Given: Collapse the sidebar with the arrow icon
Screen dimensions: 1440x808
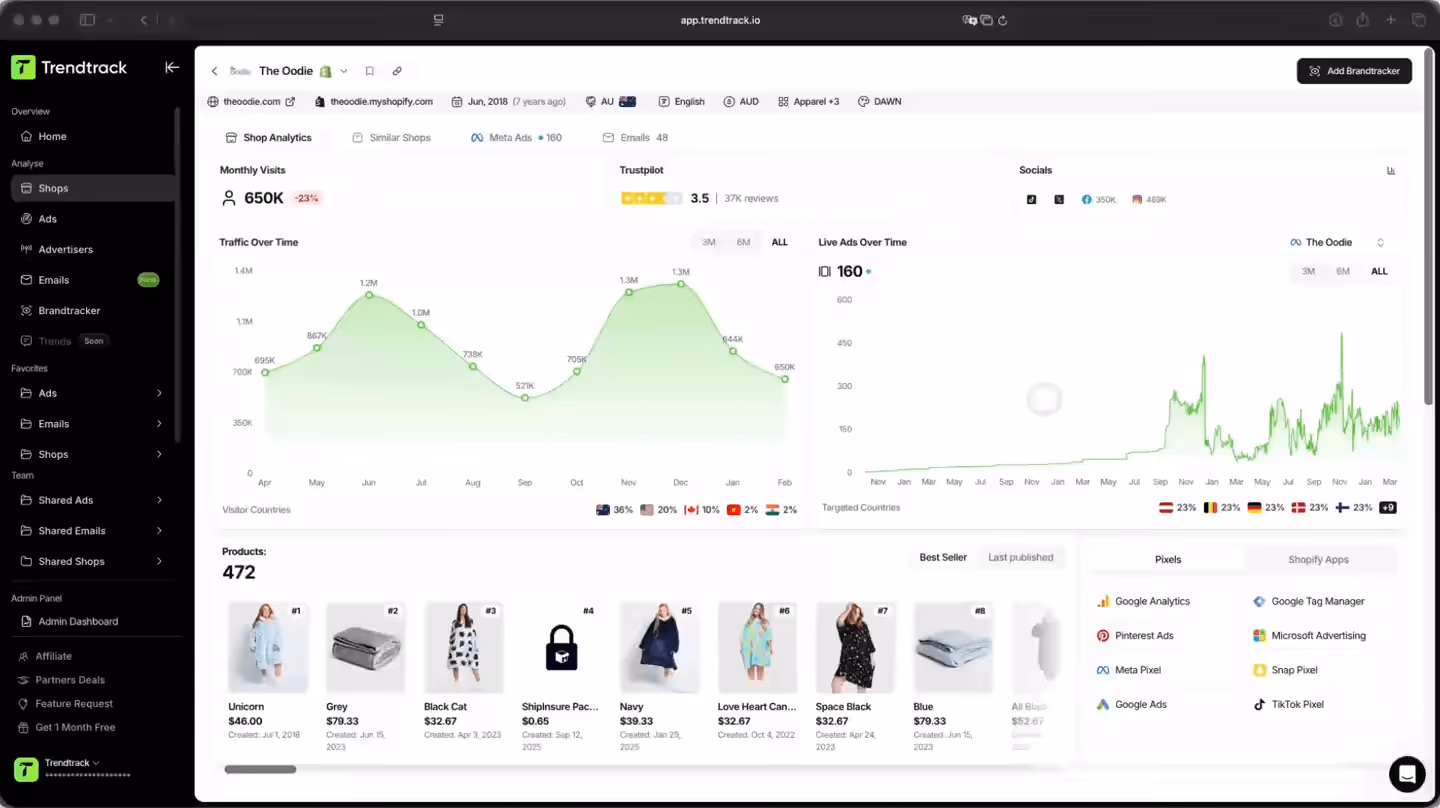Looking at the screenshot, I should pyautogui.click(x=172, y=67).
